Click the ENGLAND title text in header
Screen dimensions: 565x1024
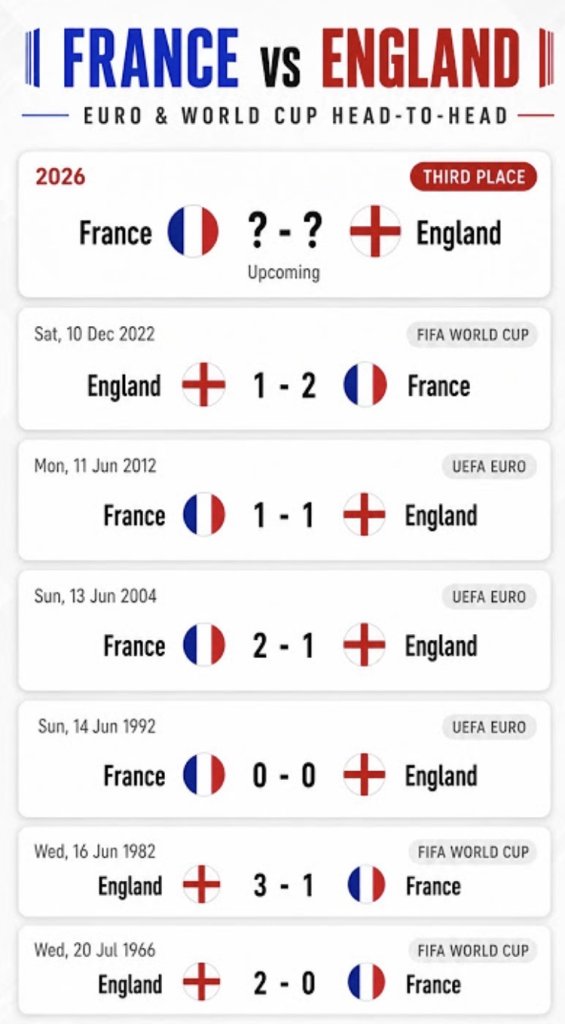tap(421, 57)
